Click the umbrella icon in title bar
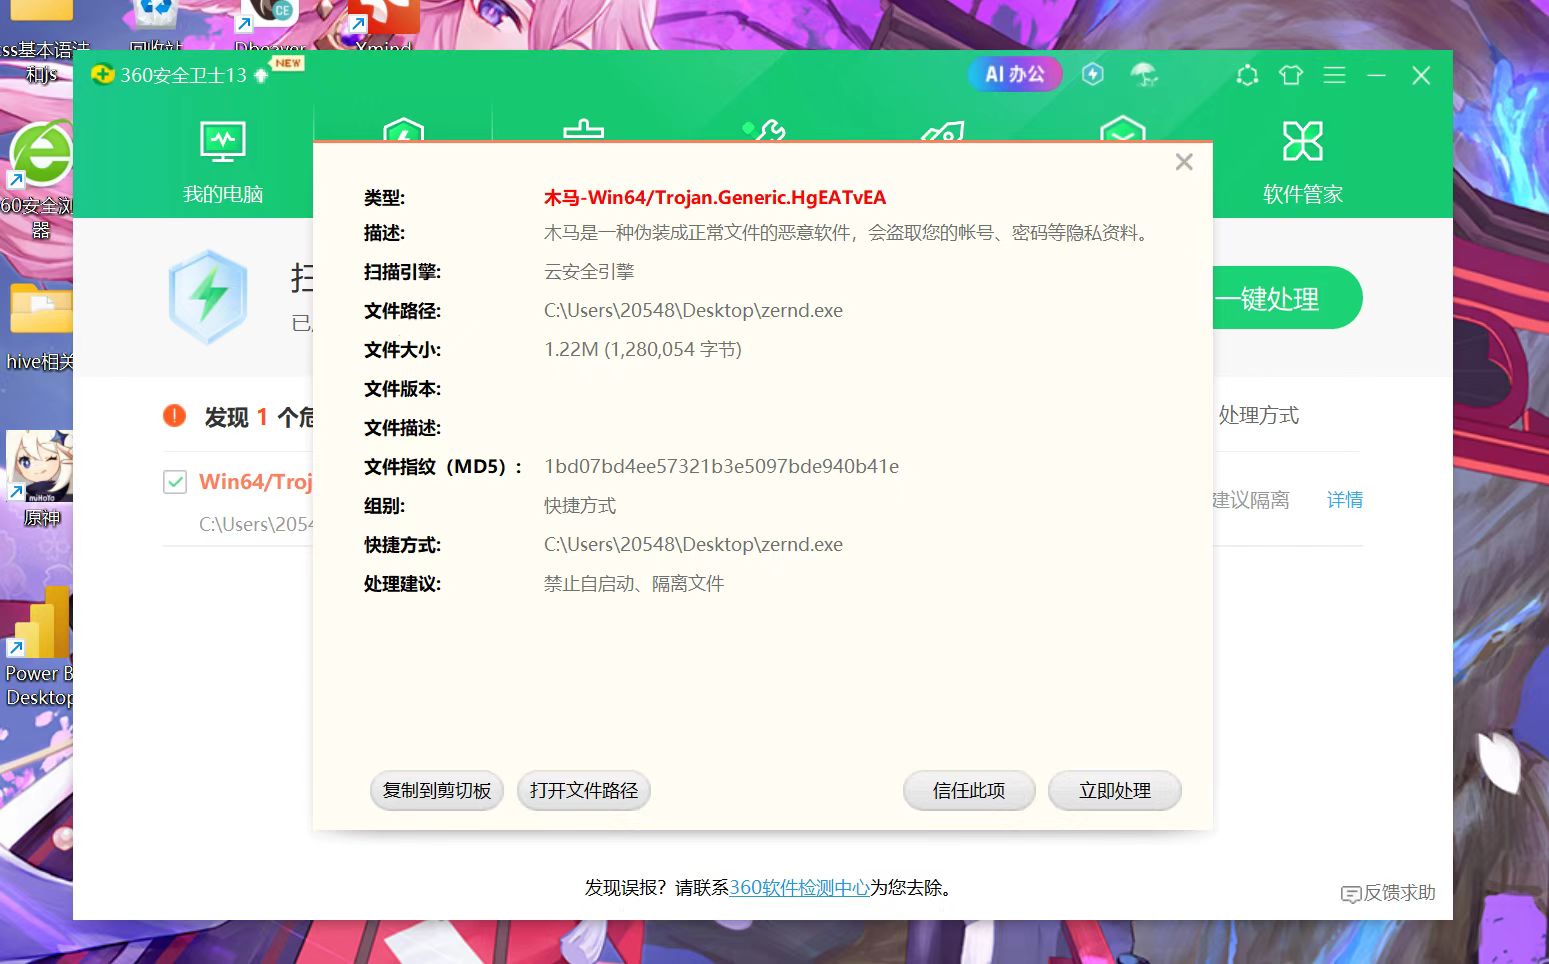 click(x=1143, y=74)
